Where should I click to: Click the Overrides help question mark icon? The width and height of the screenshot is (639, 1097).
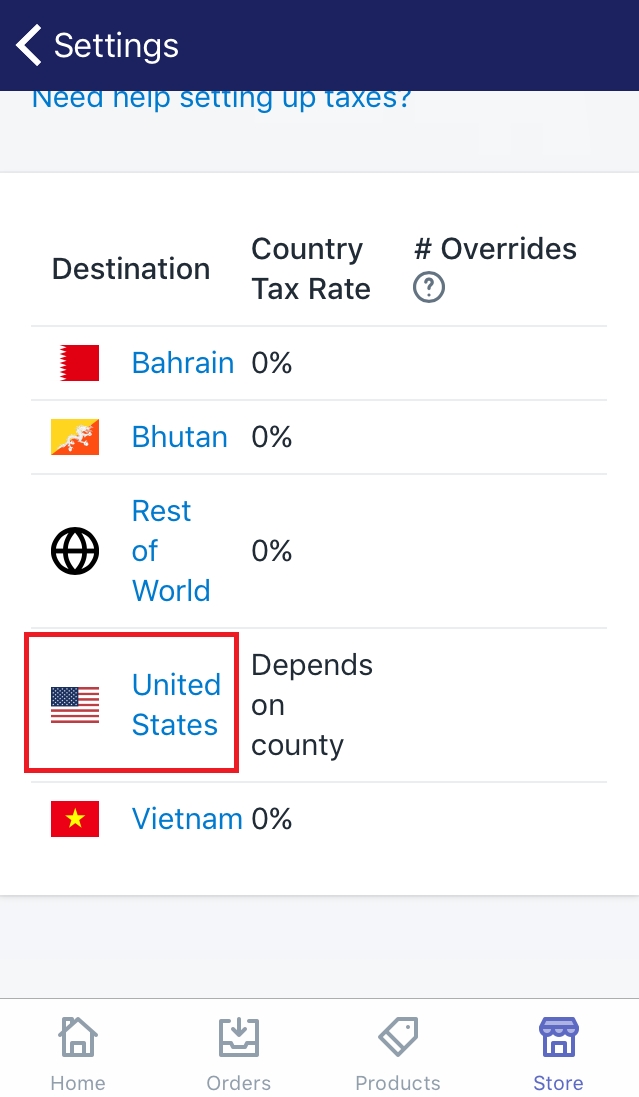429,288
